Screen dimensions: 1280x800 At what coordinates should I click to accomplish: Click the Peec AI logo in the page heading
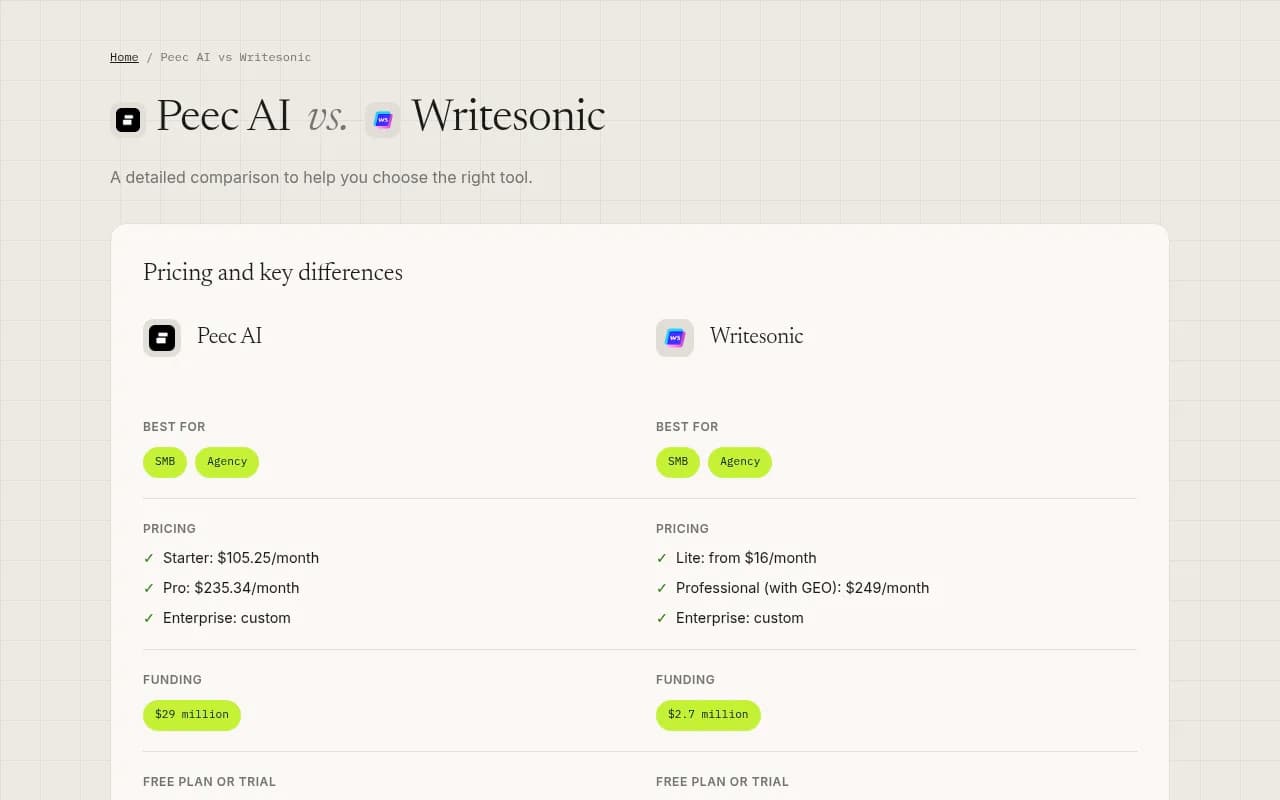(x=128, y=118)
